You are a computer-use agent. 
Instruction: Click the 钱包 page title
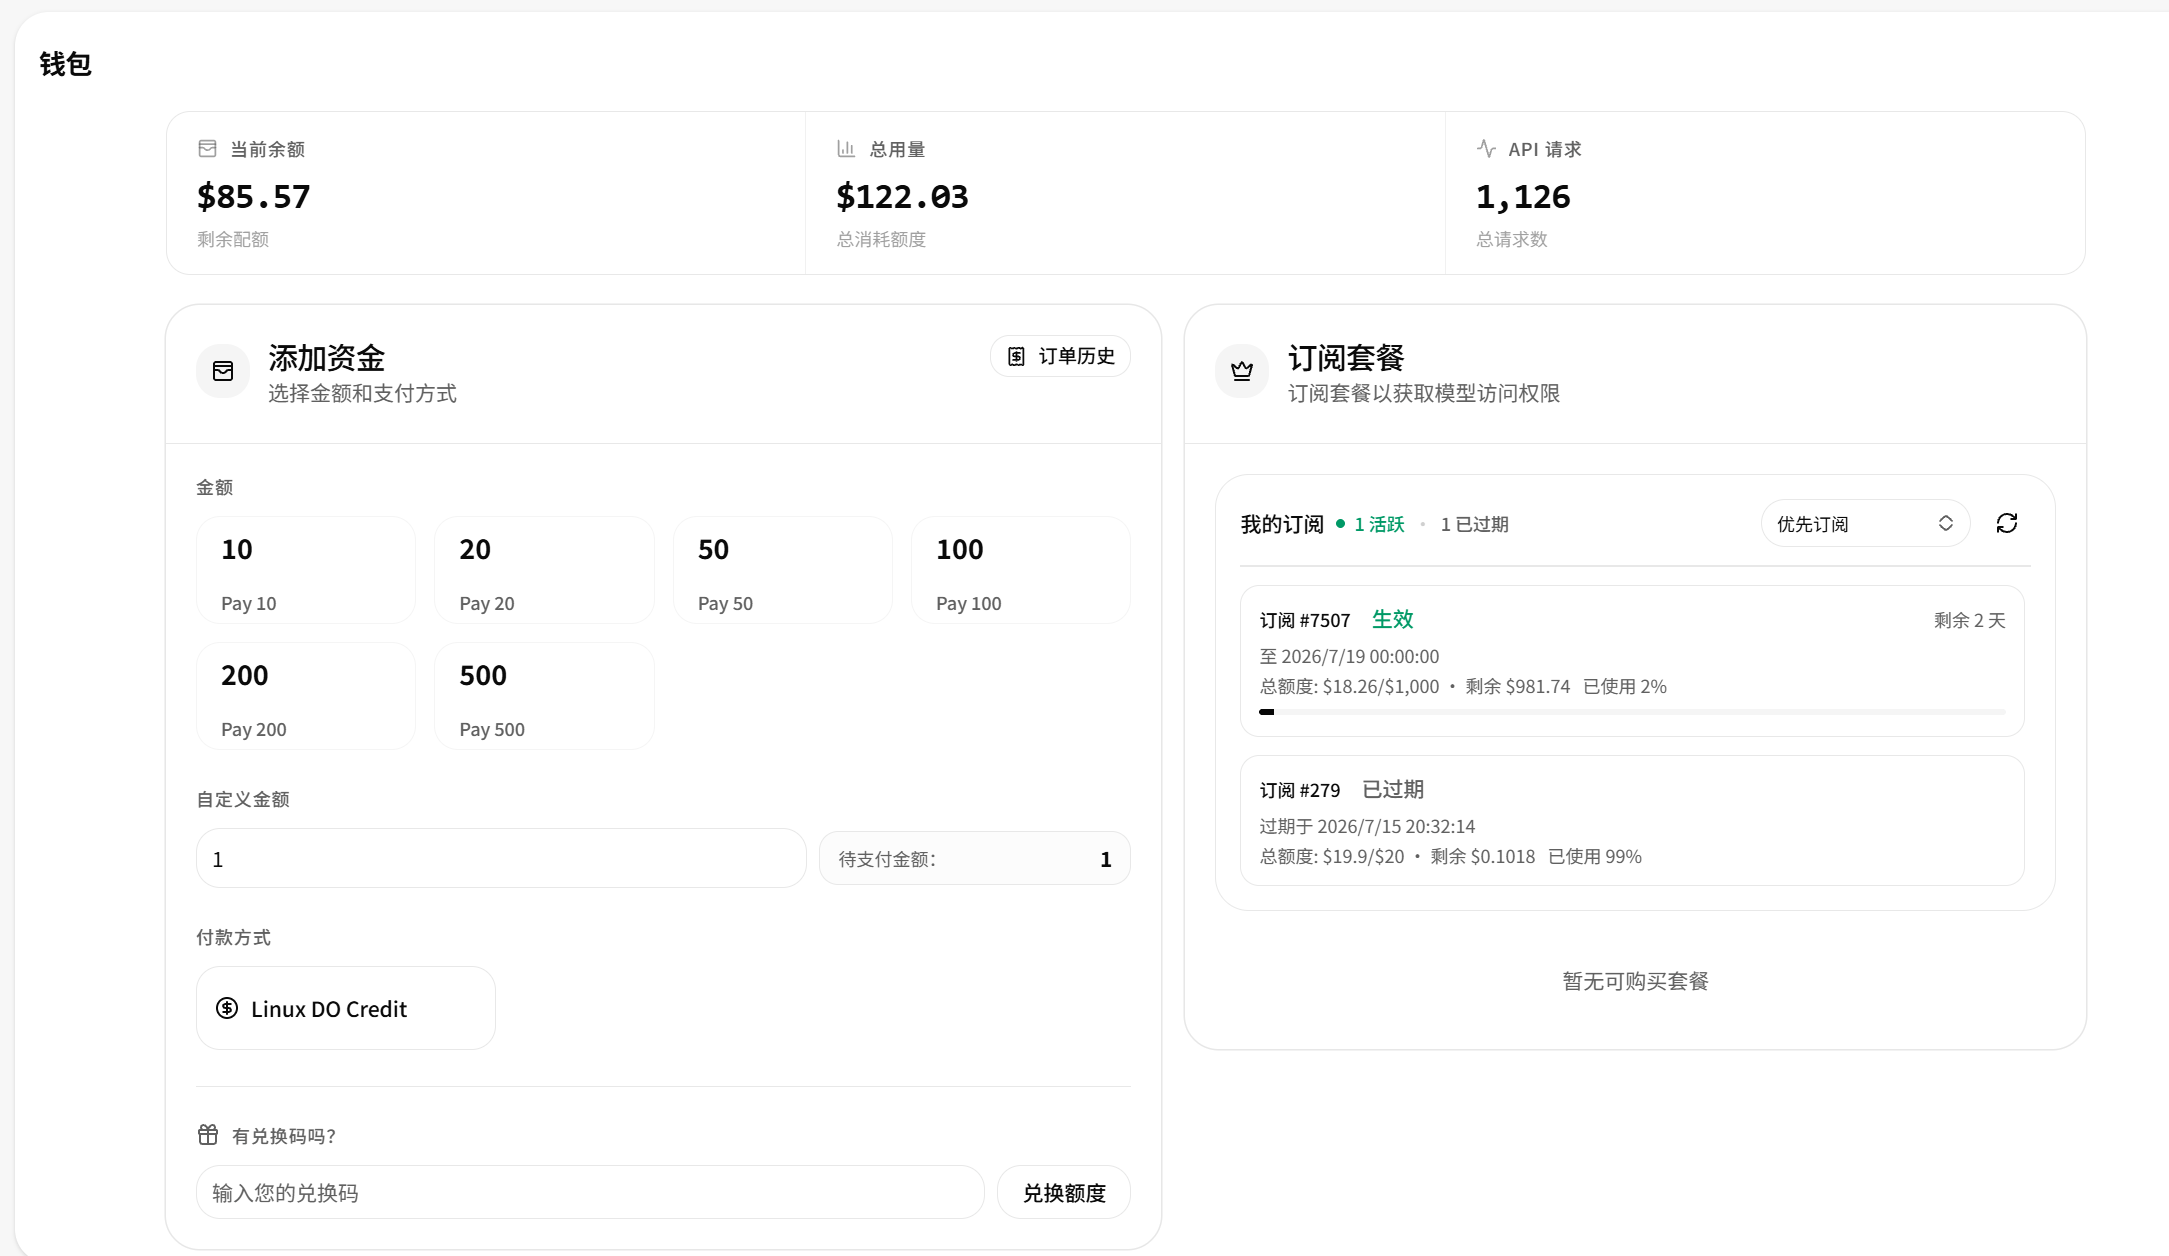point(65,64)
